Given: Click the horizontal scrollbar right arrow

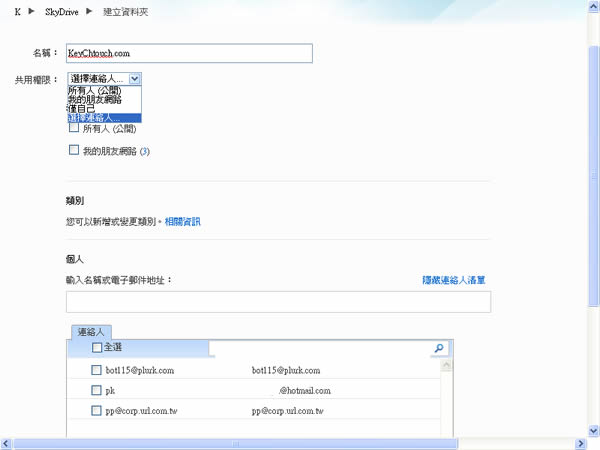Looking at the screenshot, I should coord(580,444).
